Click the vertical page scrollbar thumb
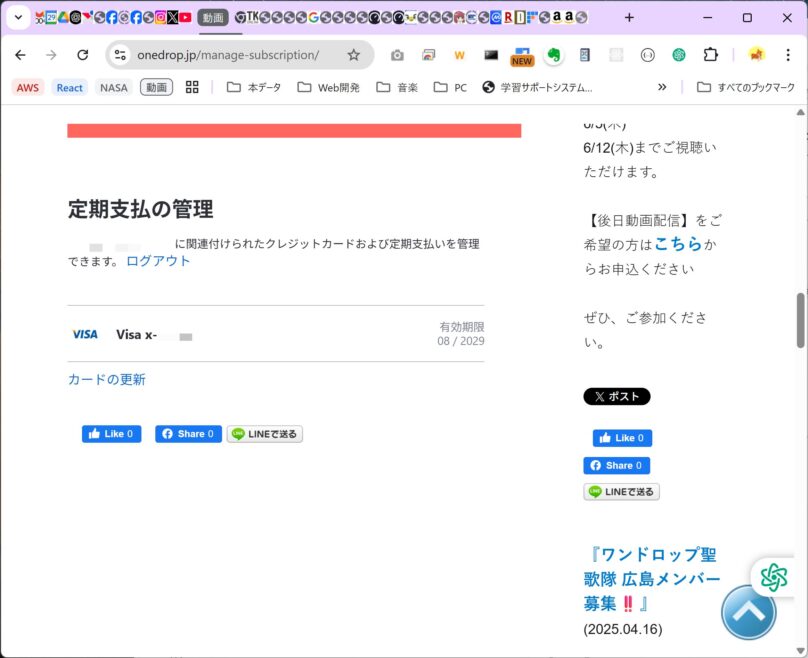The image size is (808, 658). (801, 320)
